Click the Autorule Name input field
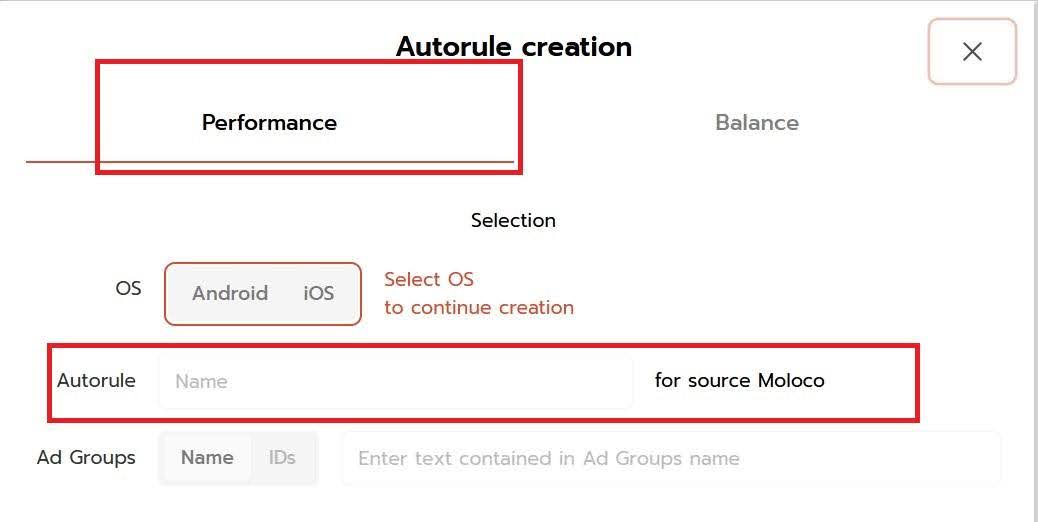Viewport: 1038px width, 522px height. tap(395, 381)
